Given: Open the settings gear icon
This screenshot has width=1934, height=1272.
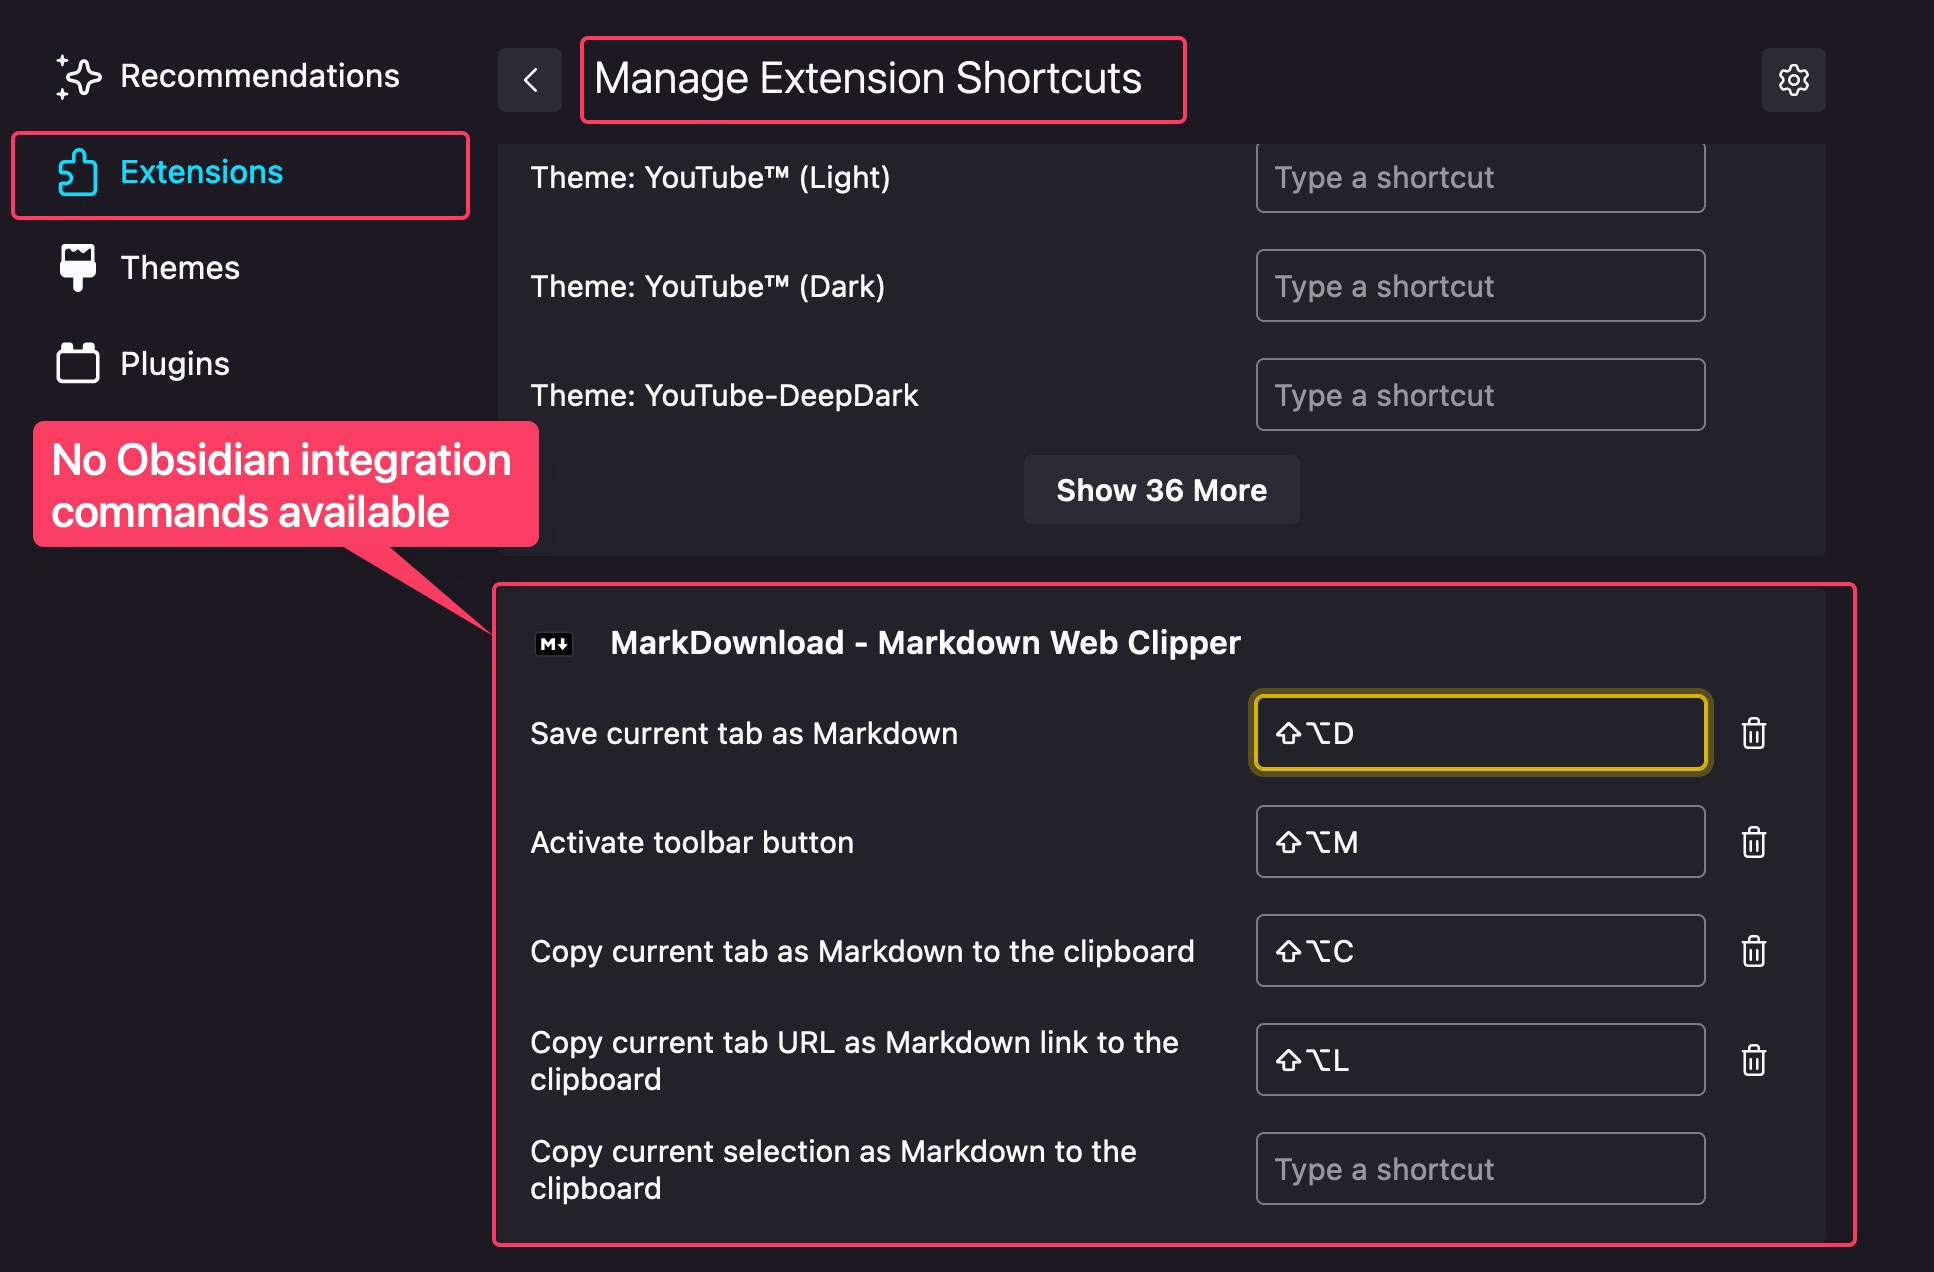Looking at the screenshot, I should pos(1793,79).
